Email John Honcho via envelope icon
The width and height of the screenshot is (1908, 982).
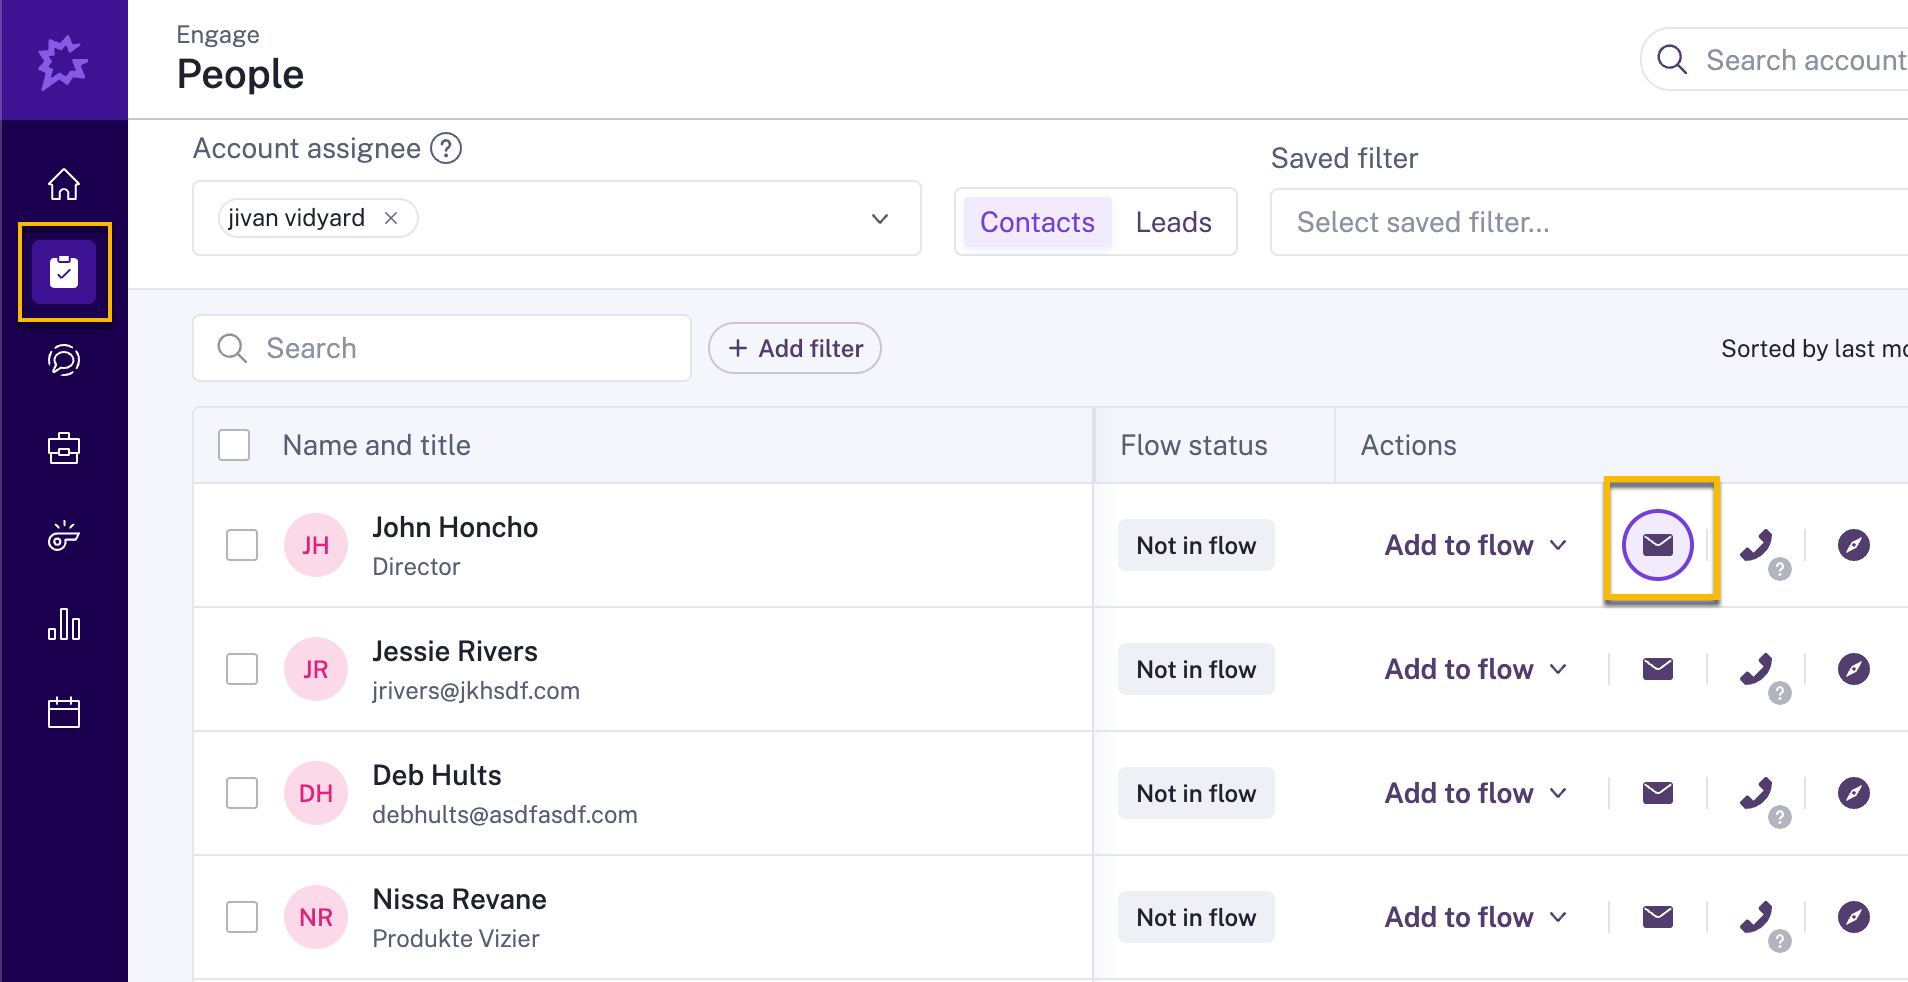coord(1658,545)
